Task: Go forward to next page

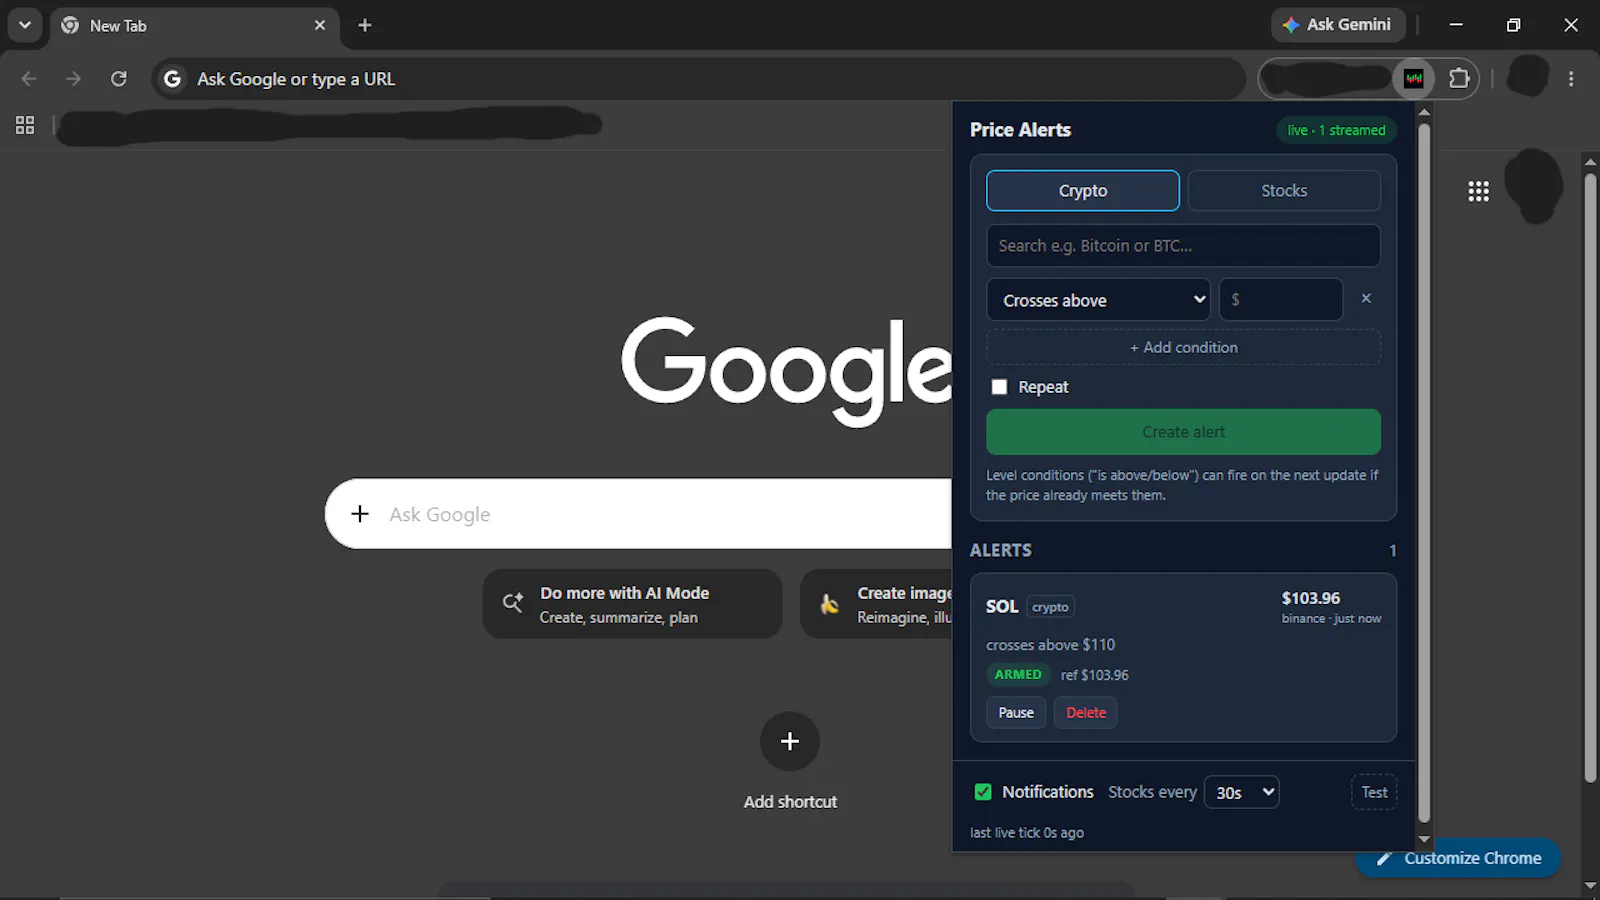Action: (73, 78)
